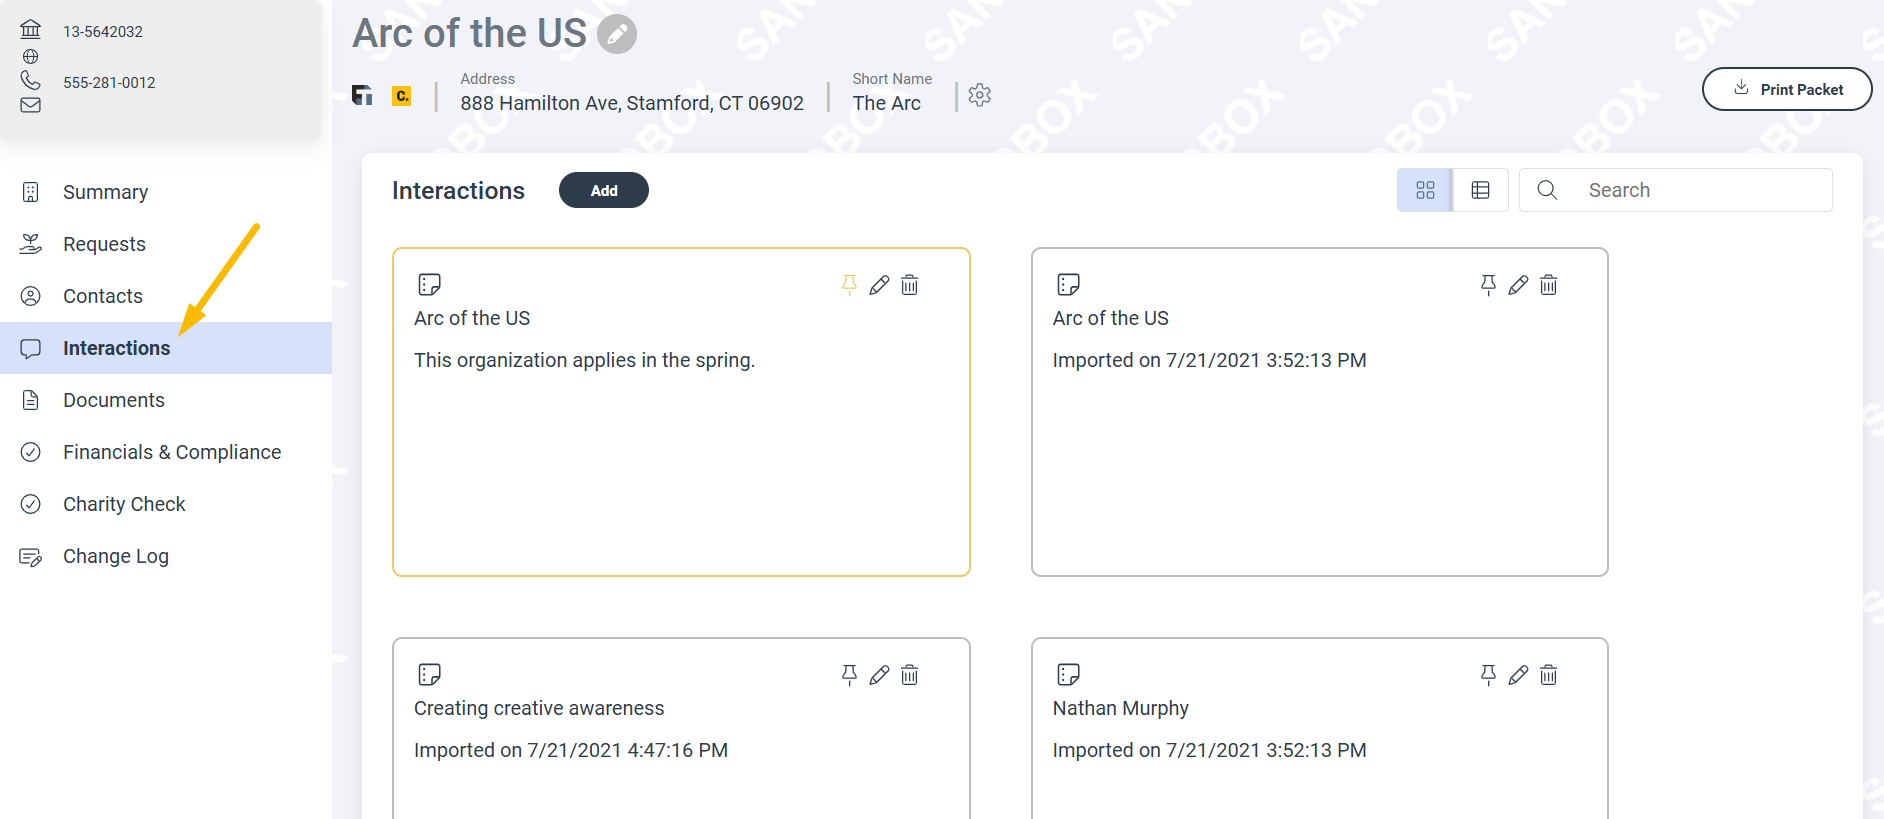The image size is (1884, 819).
Task: Click note icon on 'applies in the spring' card
Action: [x=430, y=285]
